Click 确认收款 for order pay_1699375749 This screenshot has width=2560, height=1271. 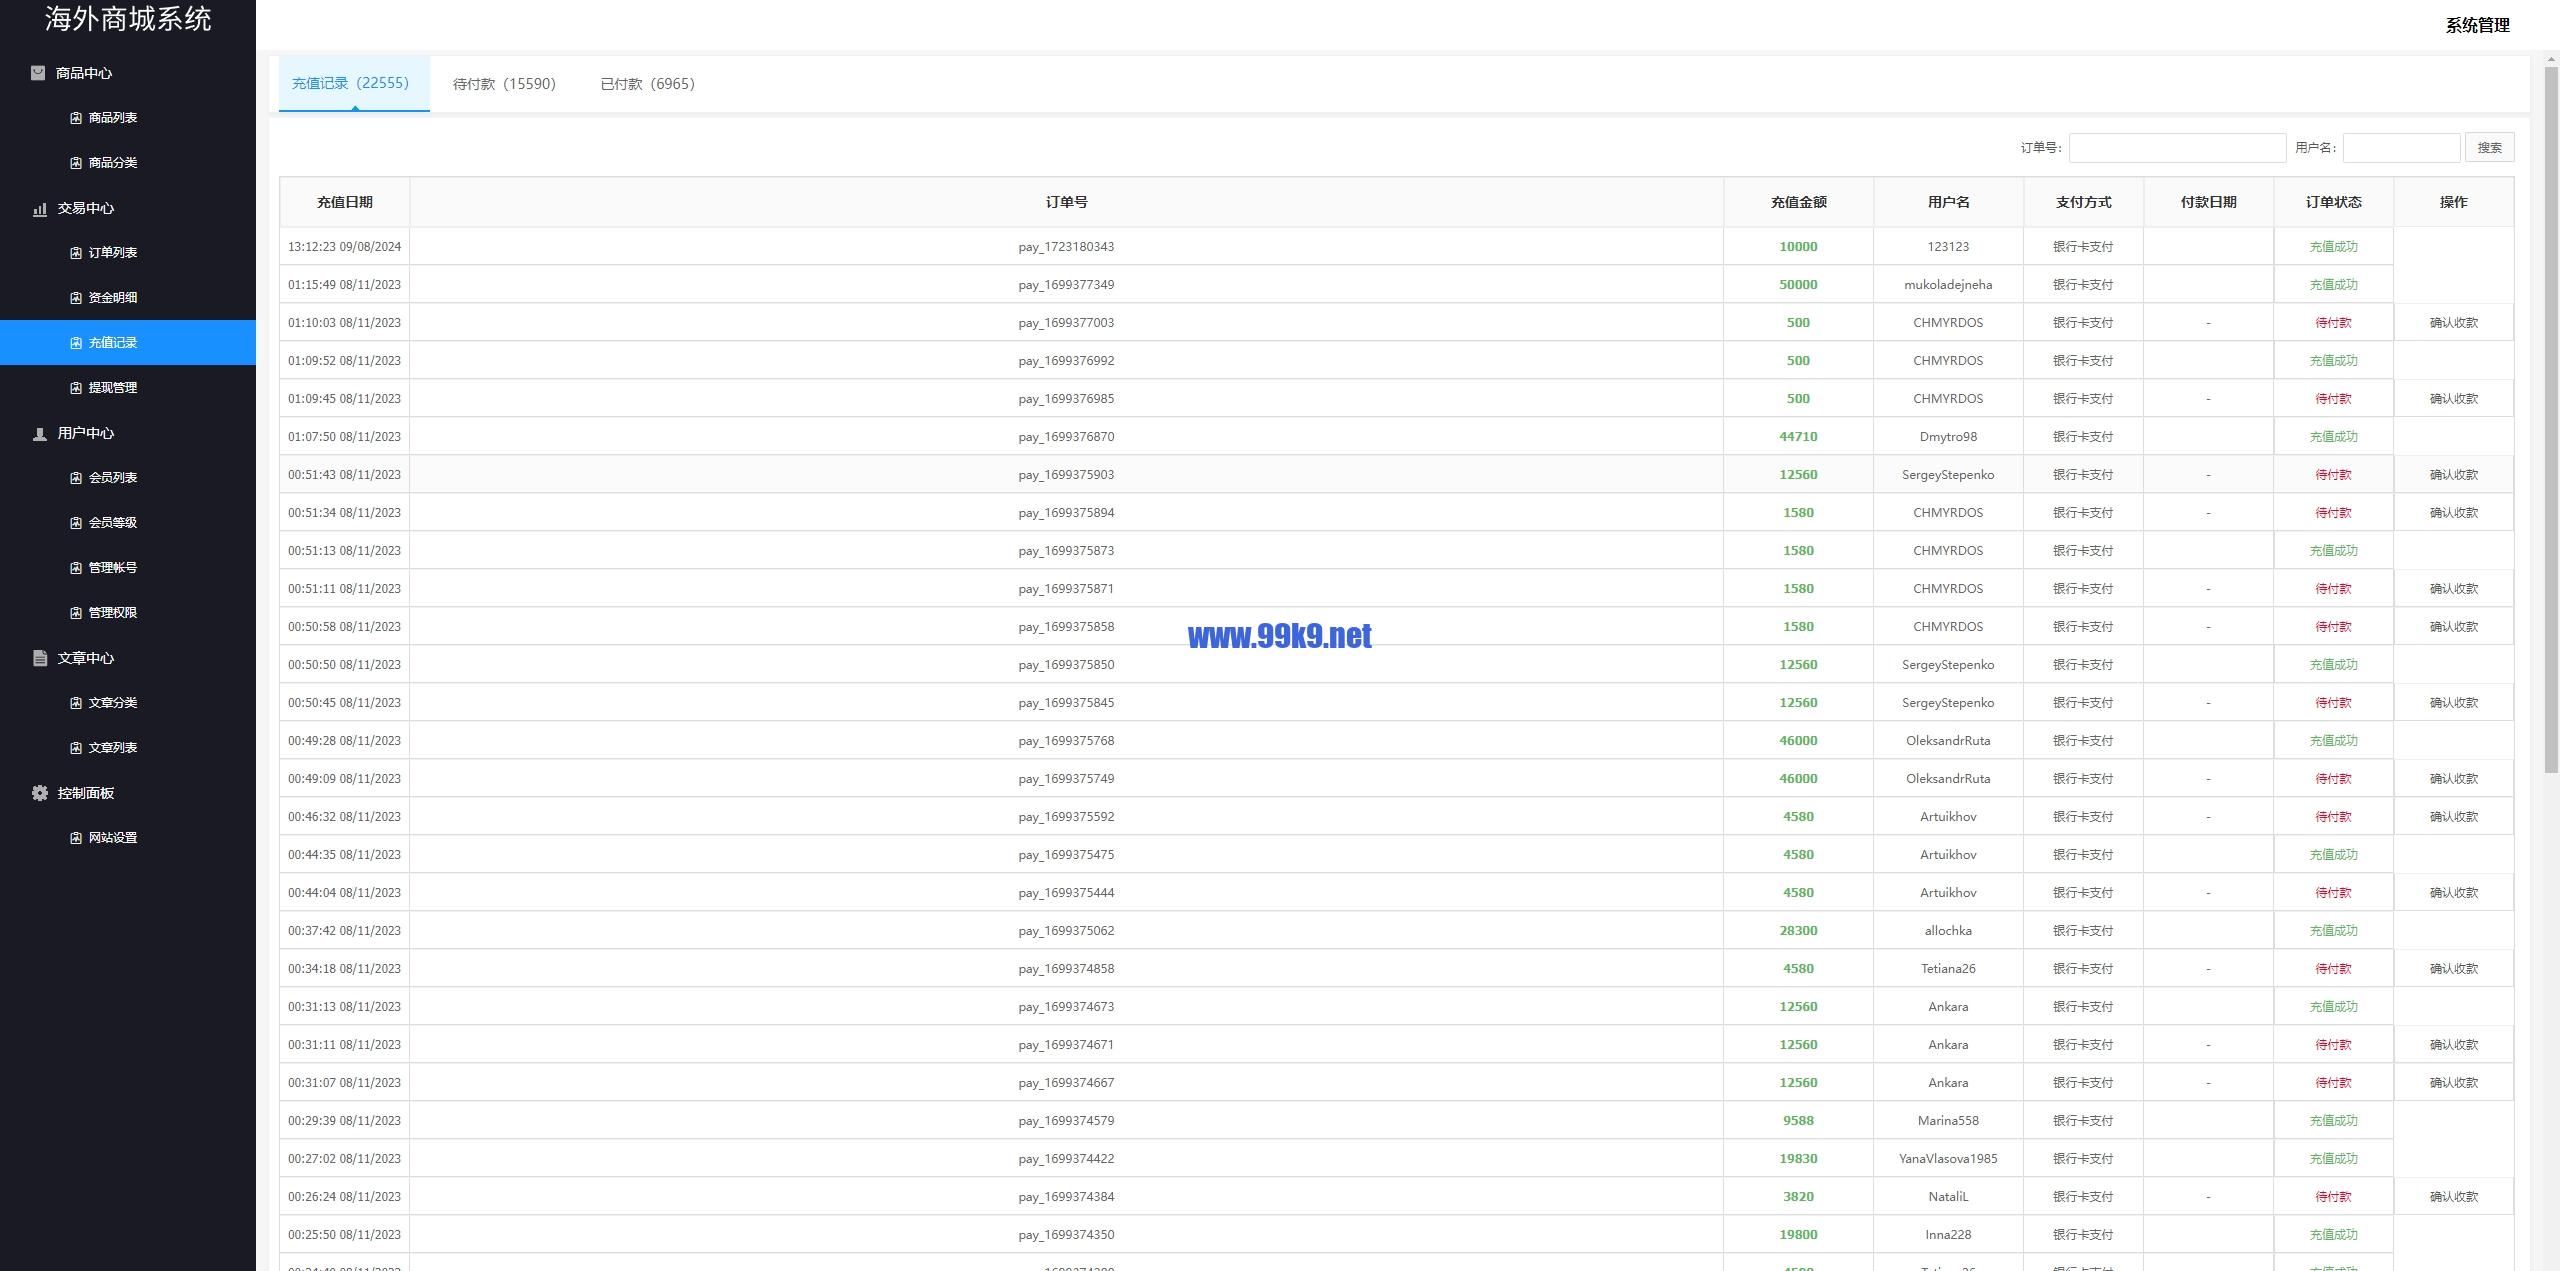tap(2453, 779)
